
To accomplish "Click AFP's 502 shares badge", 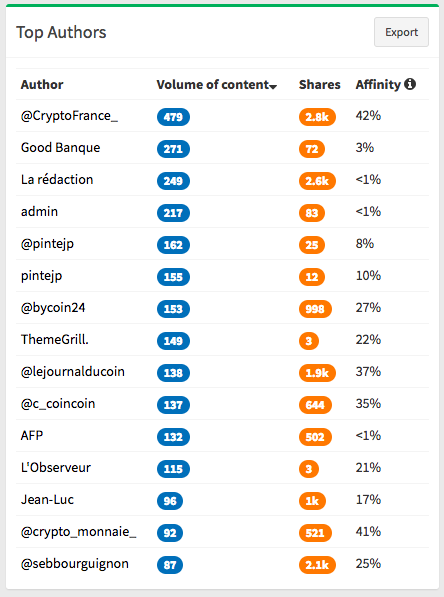I will pos(315,436).
